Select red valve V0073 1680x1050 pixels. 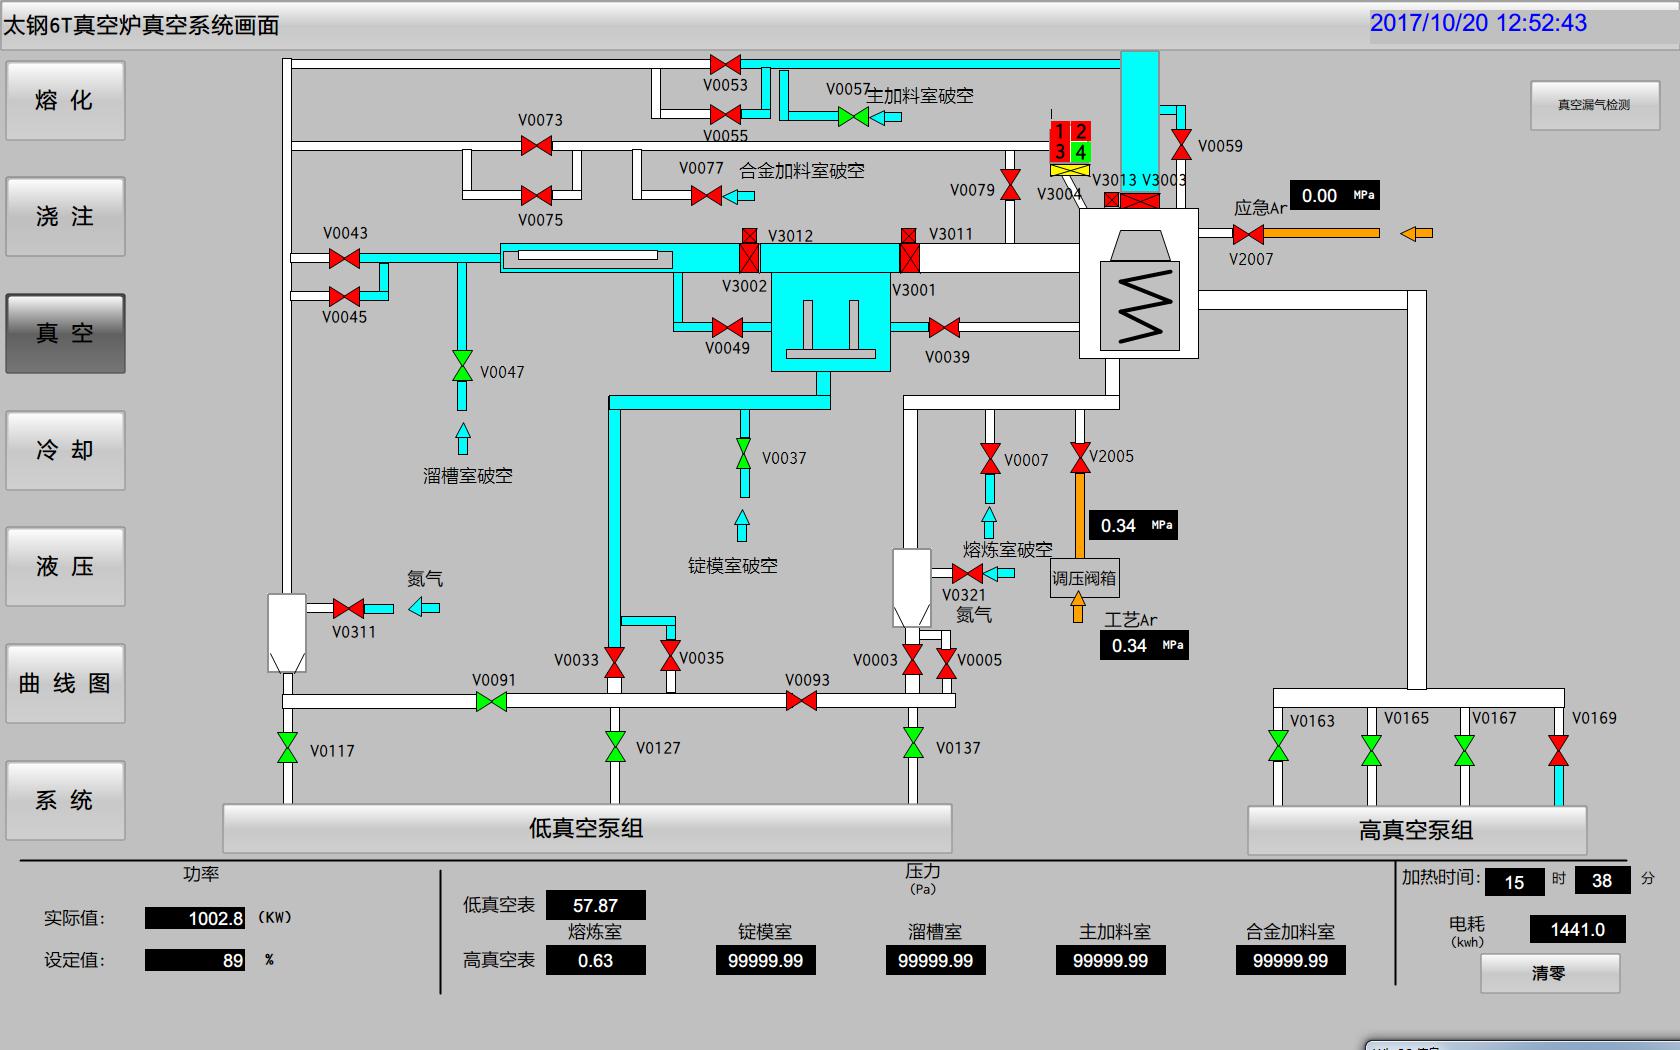click(x=537, y=146)
